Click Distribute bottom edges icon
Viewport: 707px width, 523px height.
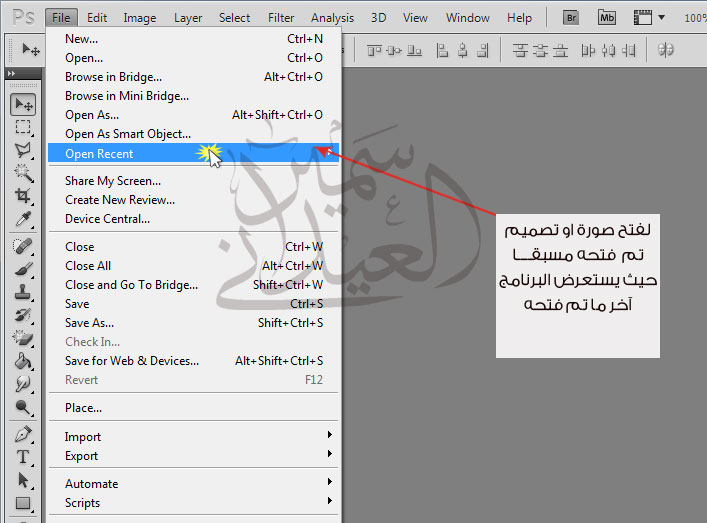tap(560, 50)
